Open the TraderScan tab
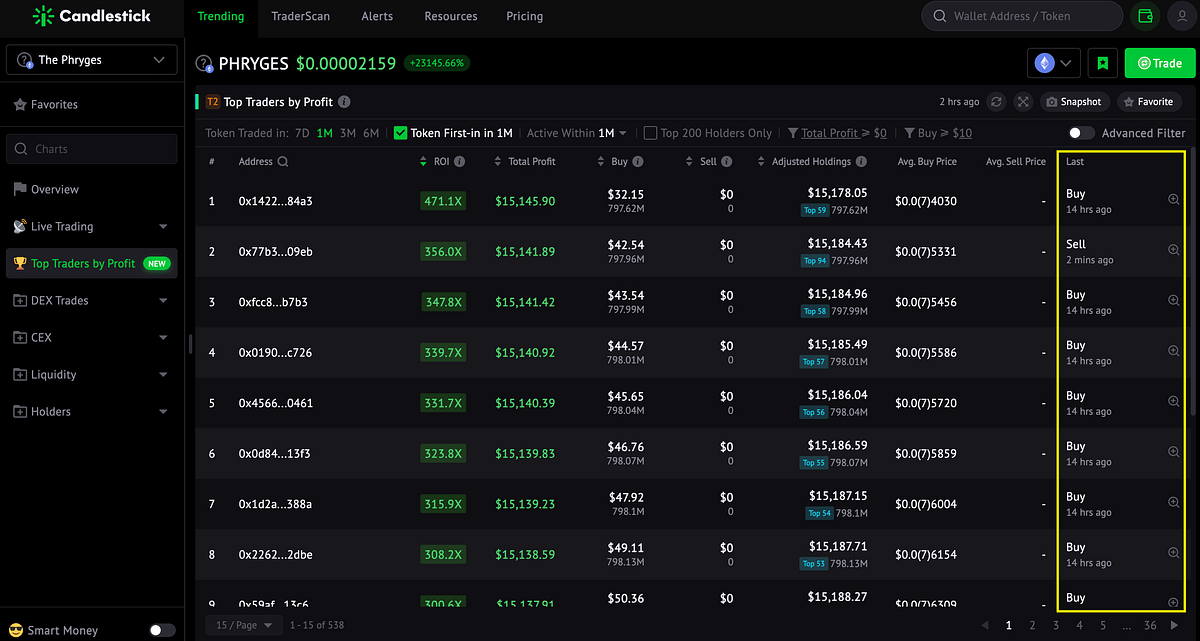1200x641 pixels. point(300,16)
